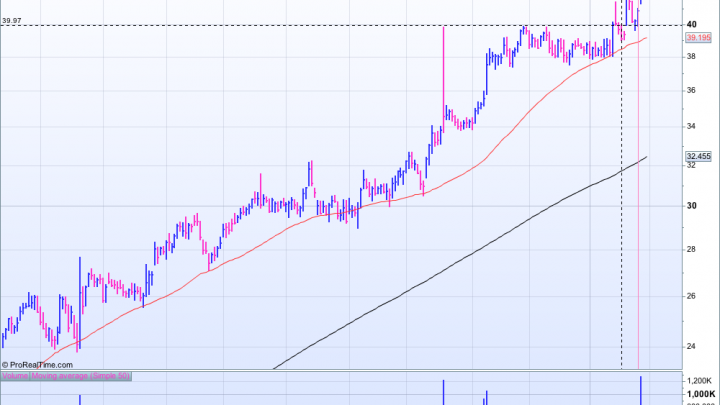
Task: Click the tallest rightmost volume bar
Action: (641, 390)
